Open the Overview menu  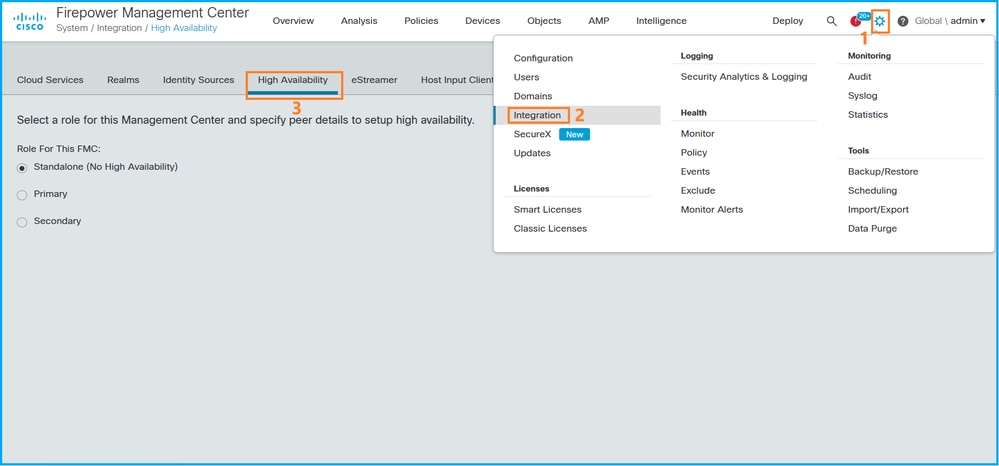pyautogui.click(x=293, y=21)
